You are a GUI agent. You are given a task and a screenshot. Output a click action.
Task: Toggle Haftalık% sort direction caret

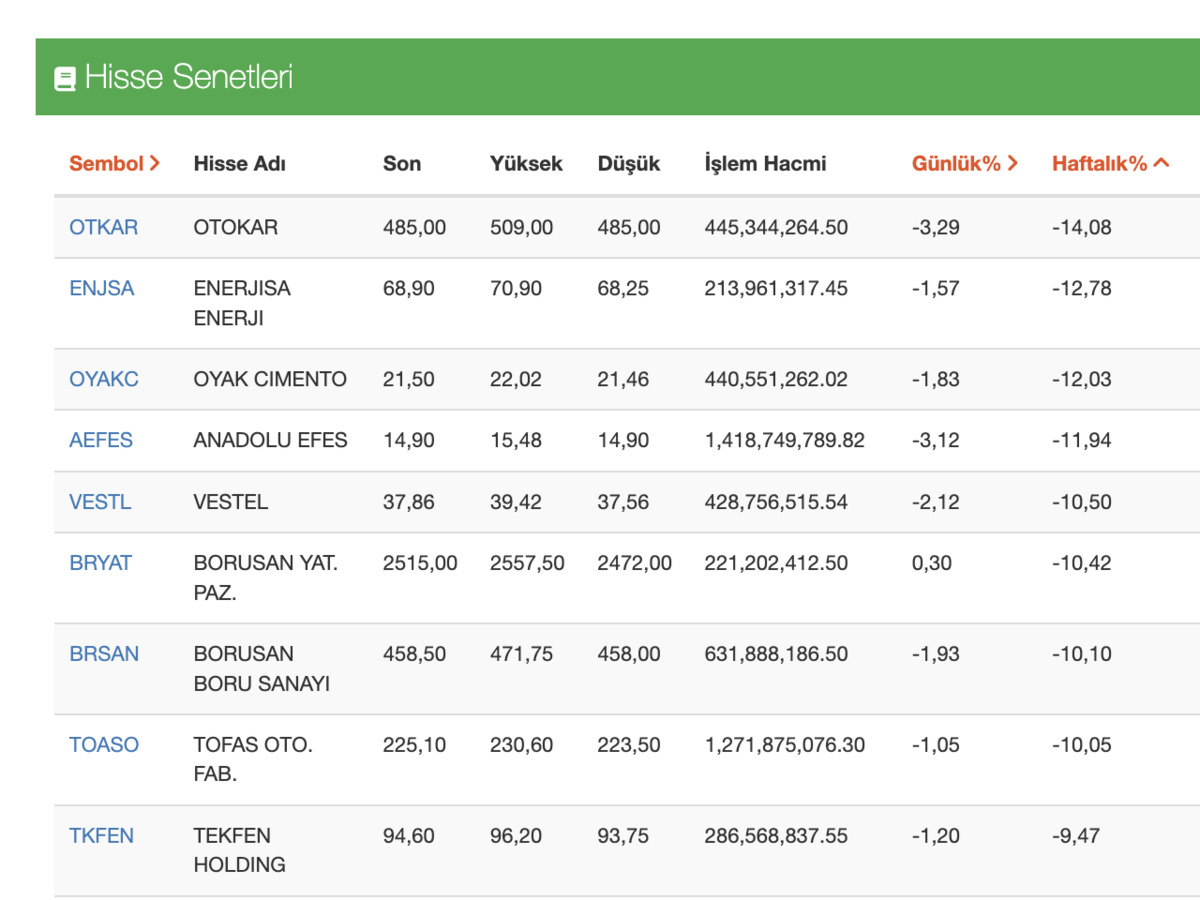pos(1161,163)
